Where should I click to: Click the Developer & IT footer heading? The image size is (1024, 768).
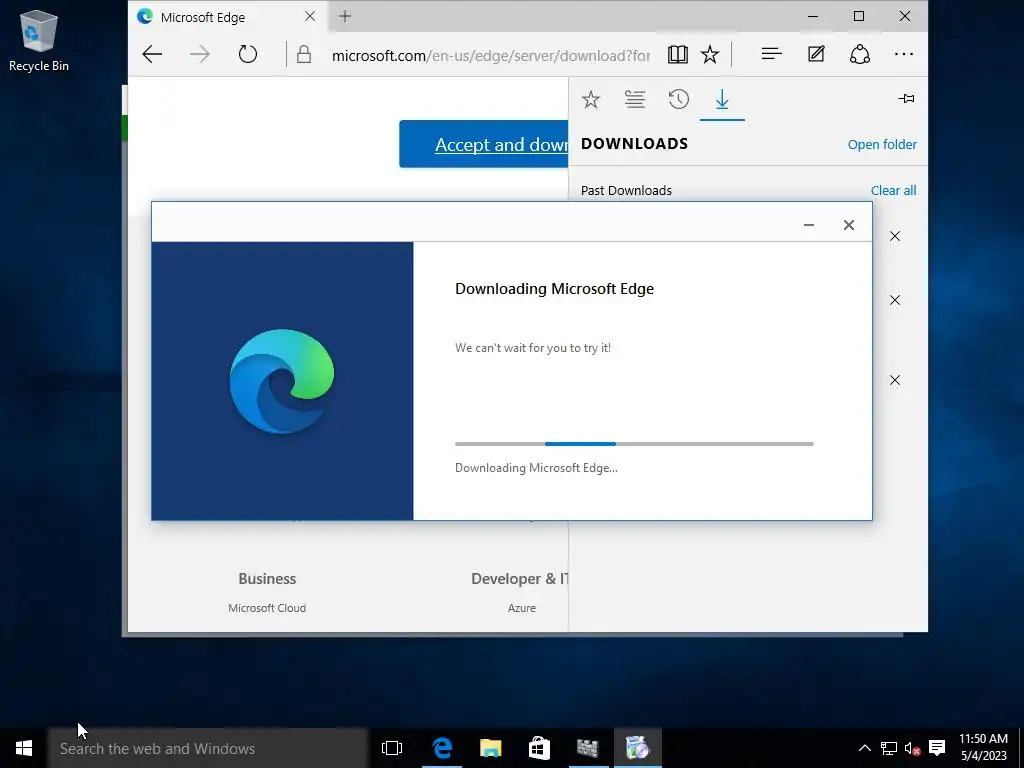[x=520, y=579]
